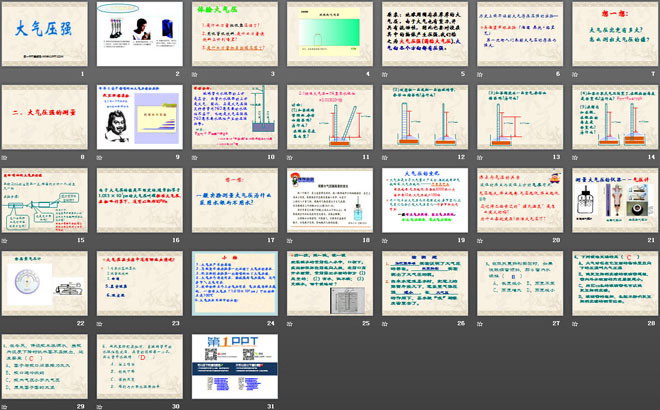Click slide 11 showing the 760mm mercury tube
Viewport: 660px width, 410px height.
point(327,120)
